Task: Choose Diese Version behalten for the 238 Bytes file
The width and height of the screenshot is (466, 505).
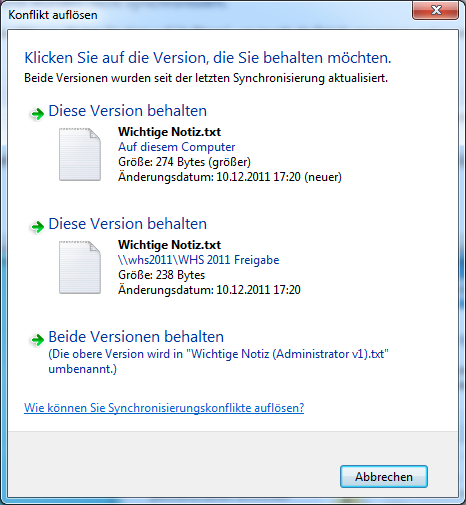Action: tap(128, 224)
